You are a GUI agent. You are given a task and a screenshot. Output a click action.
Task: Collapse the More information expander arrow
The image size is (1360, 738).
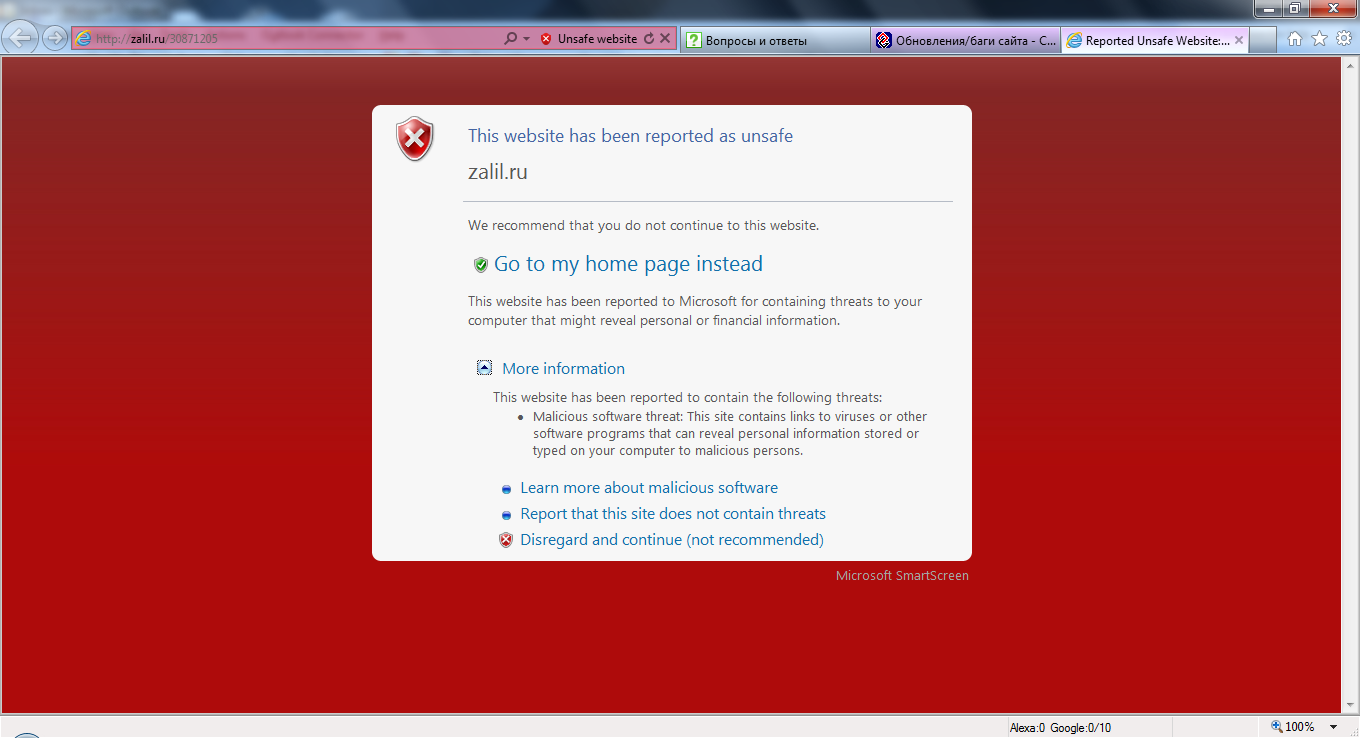coord(484,368)
